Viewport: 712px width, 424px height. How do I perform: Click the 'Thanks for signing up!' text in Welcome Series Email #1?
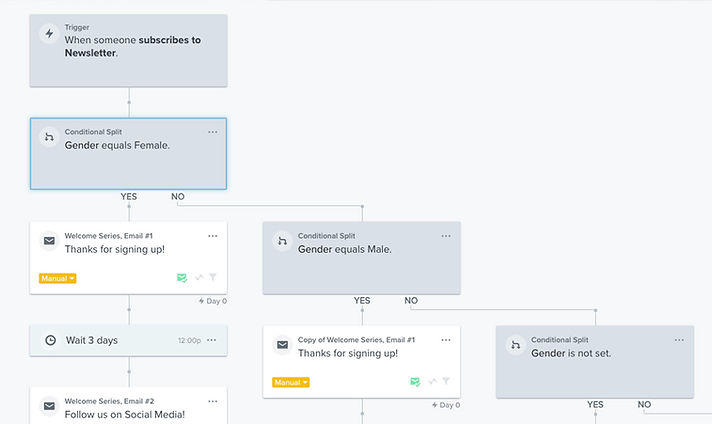pyautogui.click(x=114, y=249)
